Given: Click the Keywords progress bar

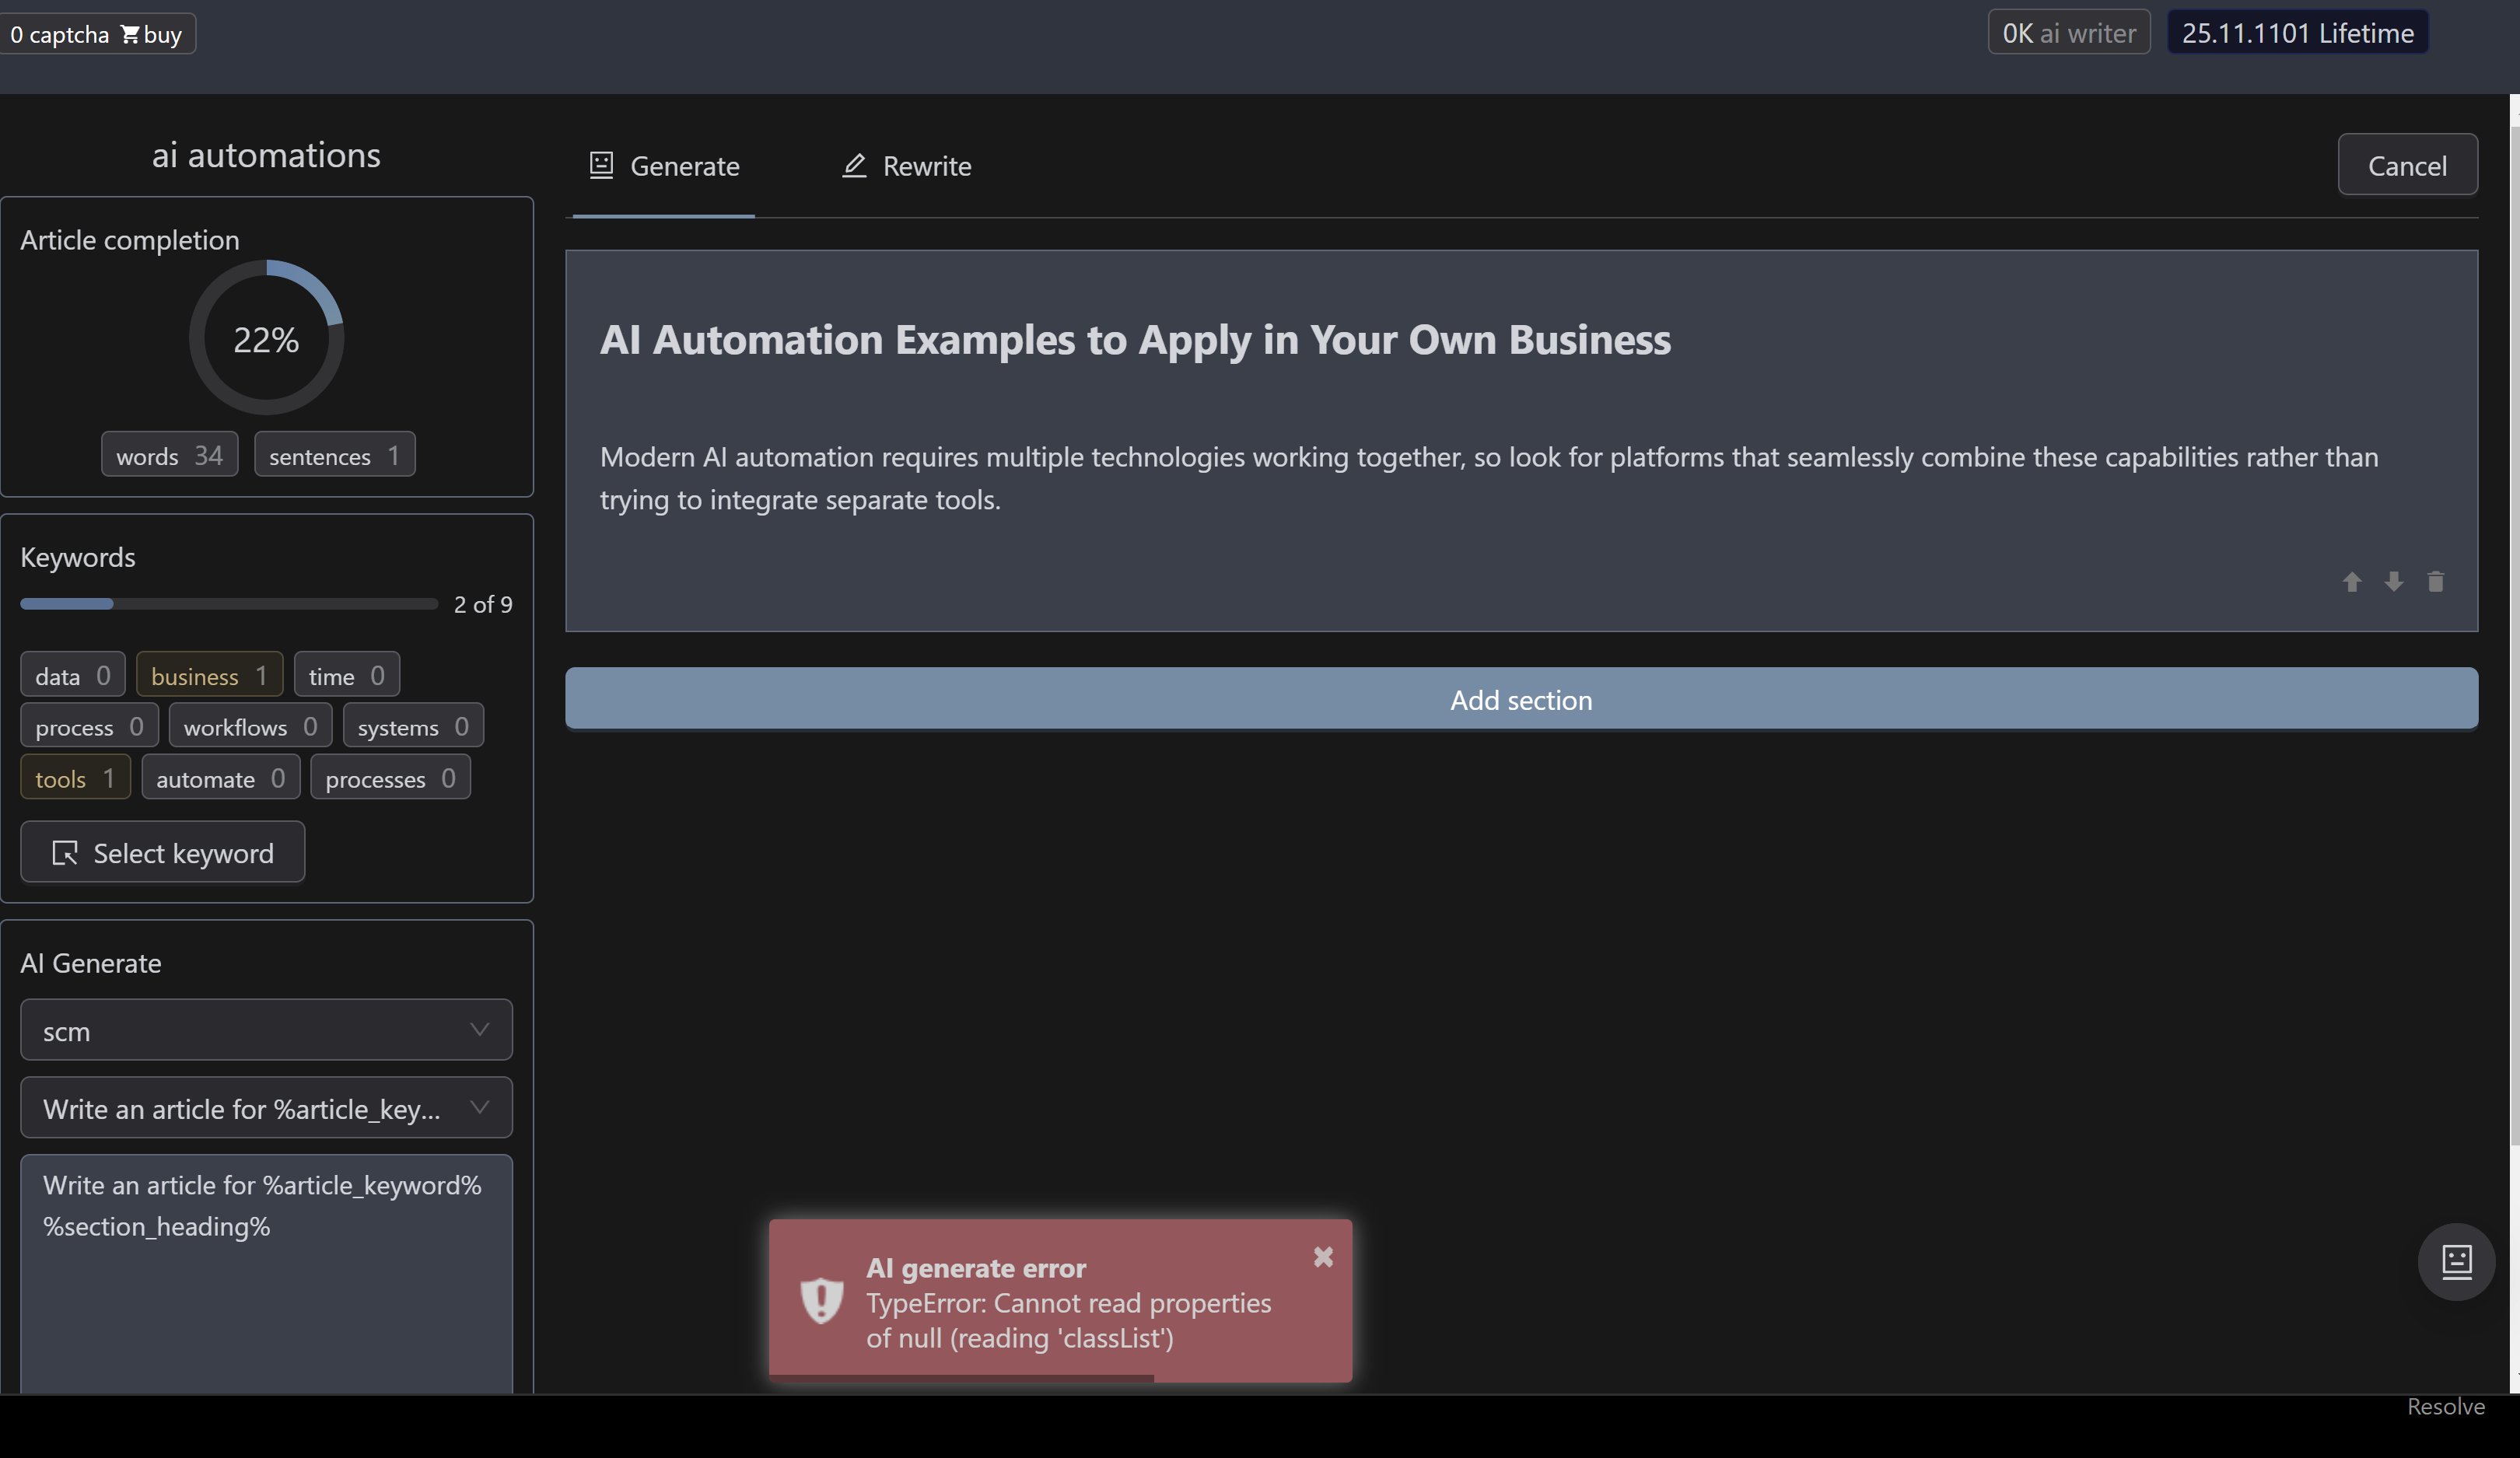Looking at the screenshot, I should (x=229, y=604).
